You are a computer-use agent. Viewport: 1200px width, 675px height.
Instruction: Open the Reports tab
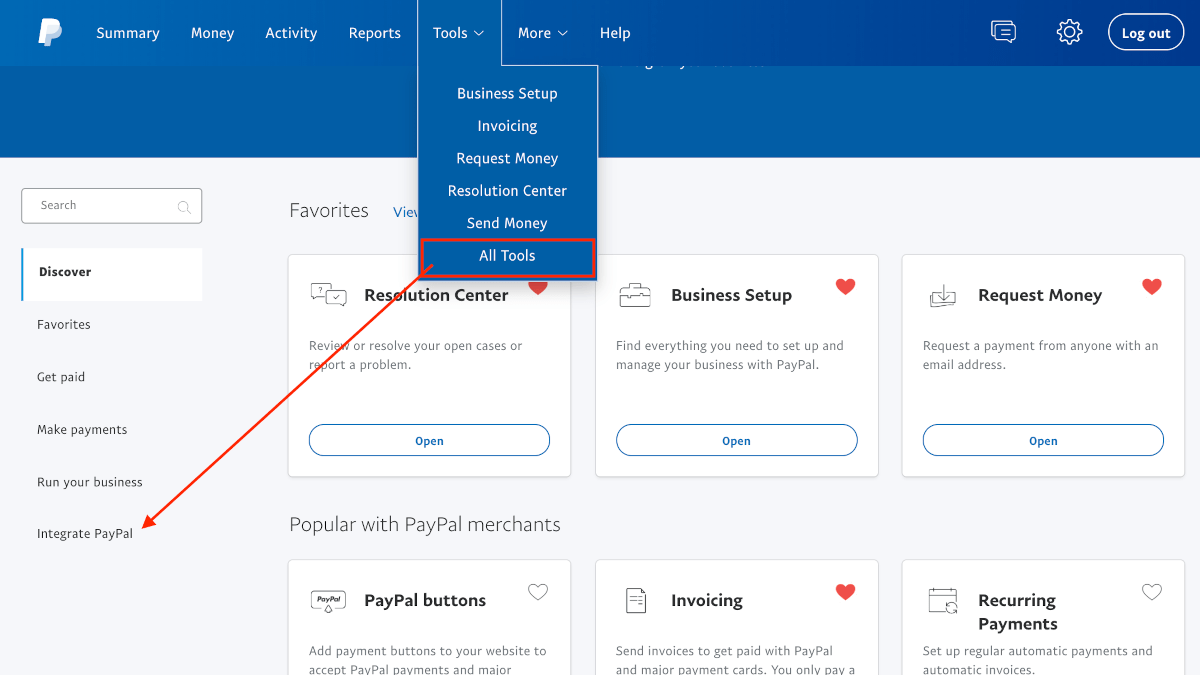(375, 33)
